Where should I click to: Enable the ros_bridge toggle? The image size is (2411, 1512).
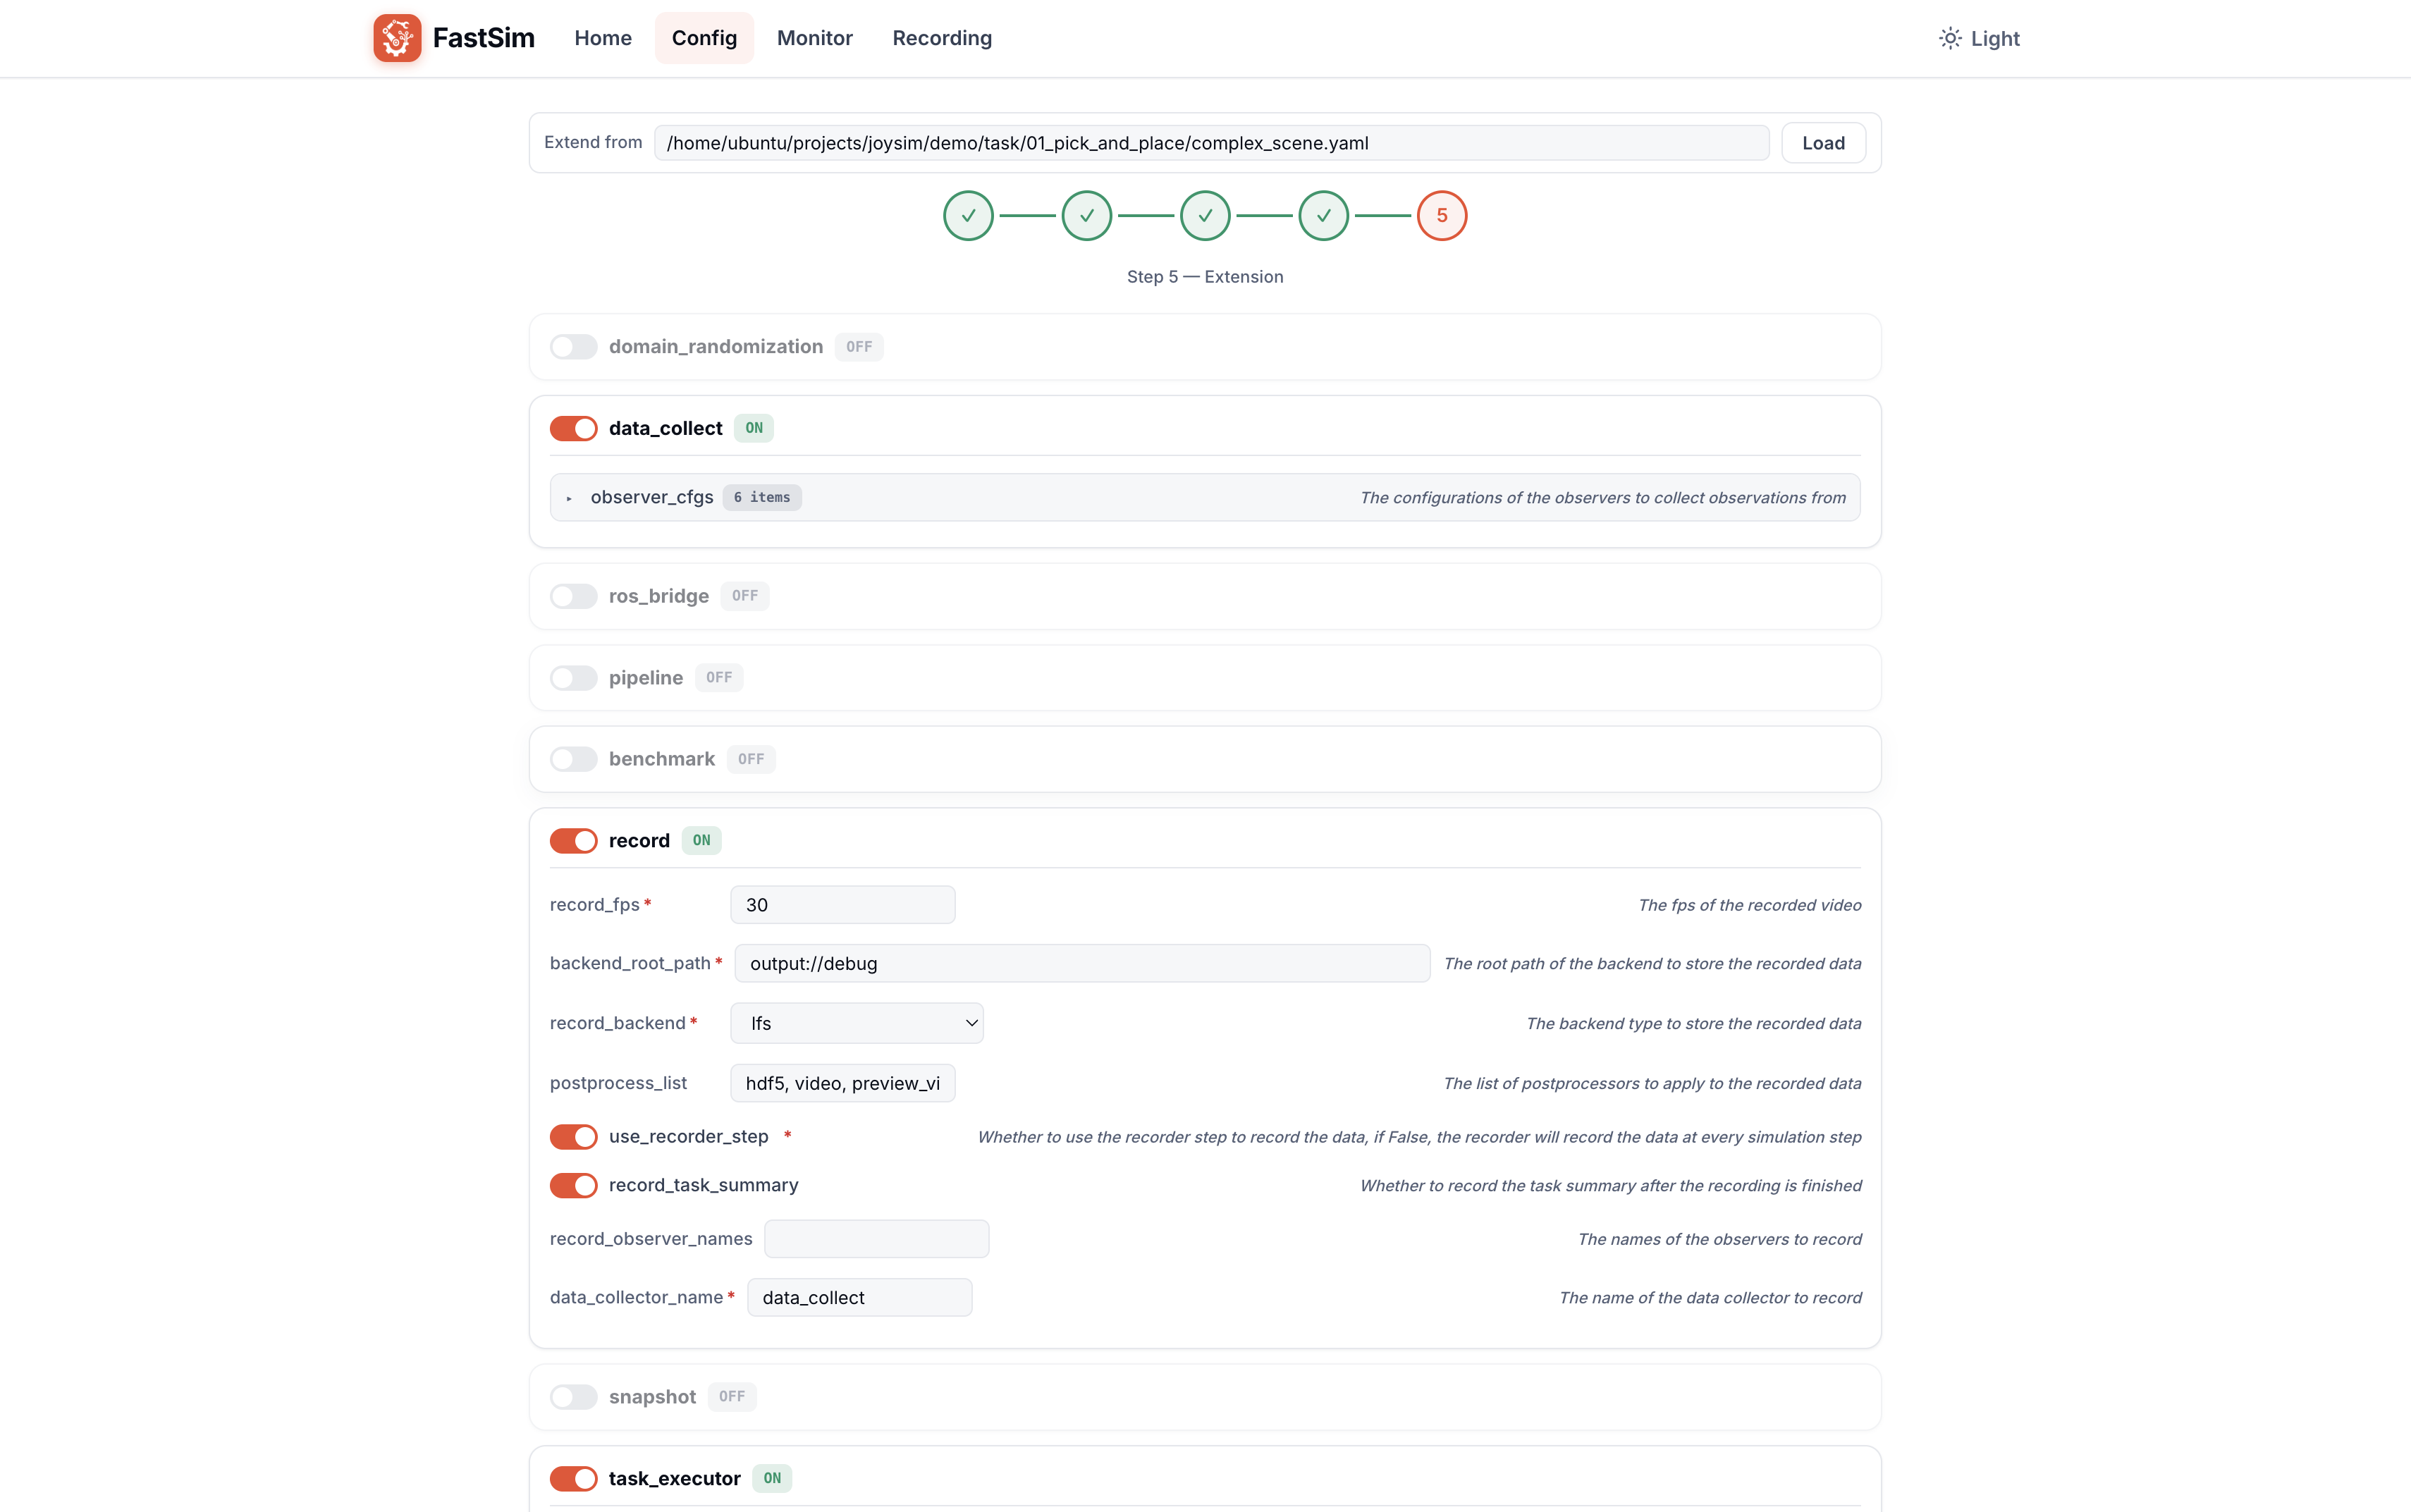coord(573,596)
